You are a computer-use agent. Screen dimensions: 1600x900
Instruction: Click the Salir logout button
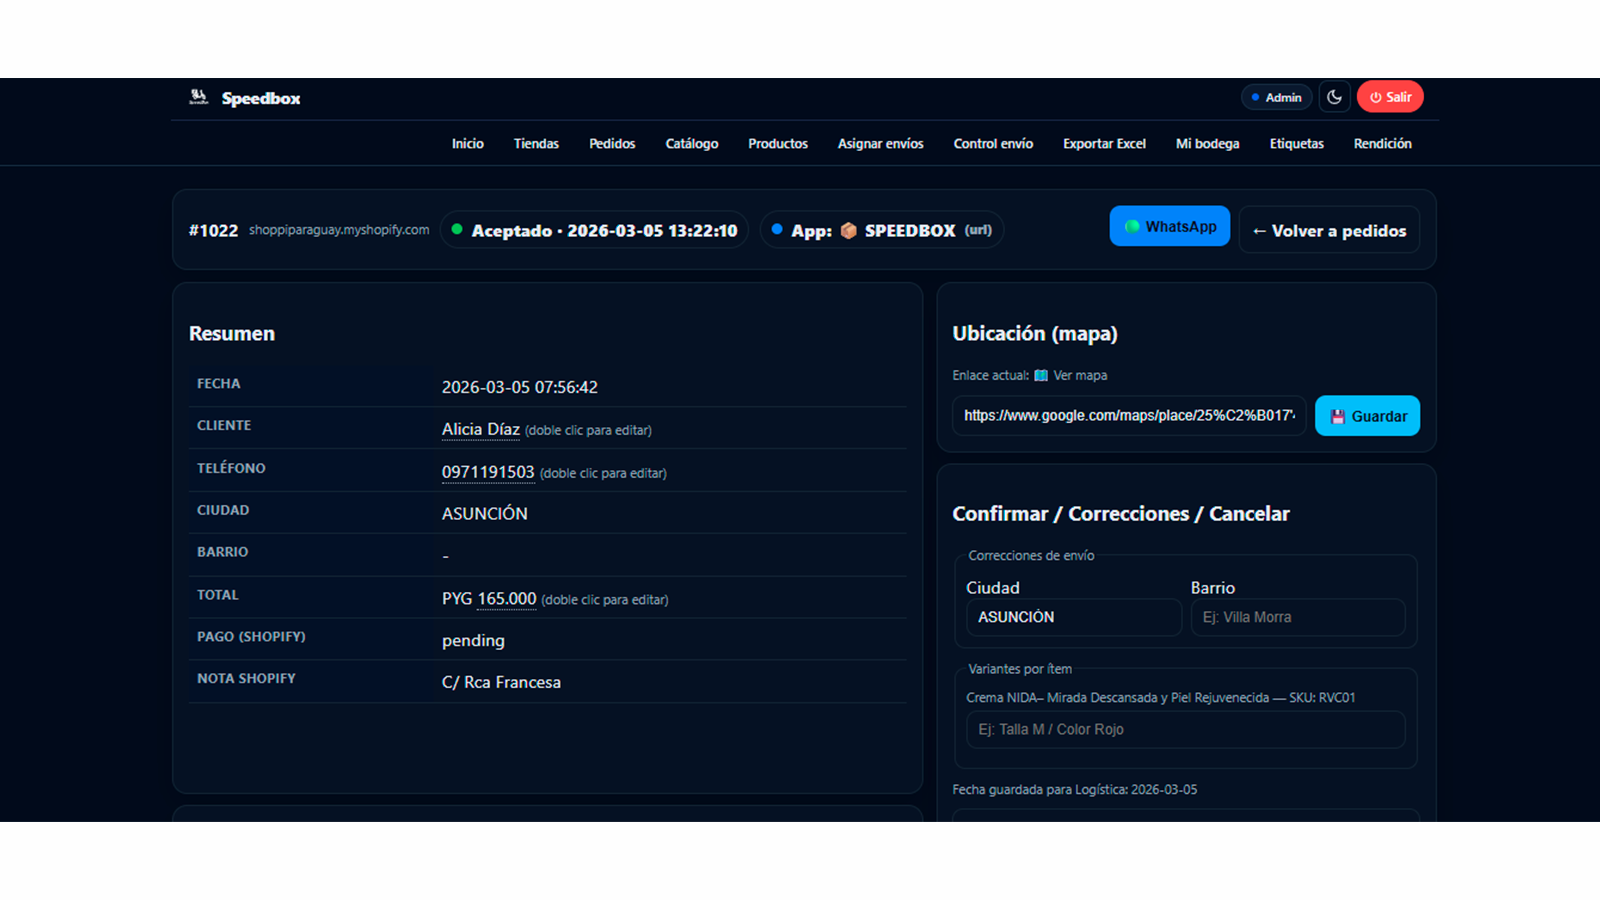[x=1390, y=97]
